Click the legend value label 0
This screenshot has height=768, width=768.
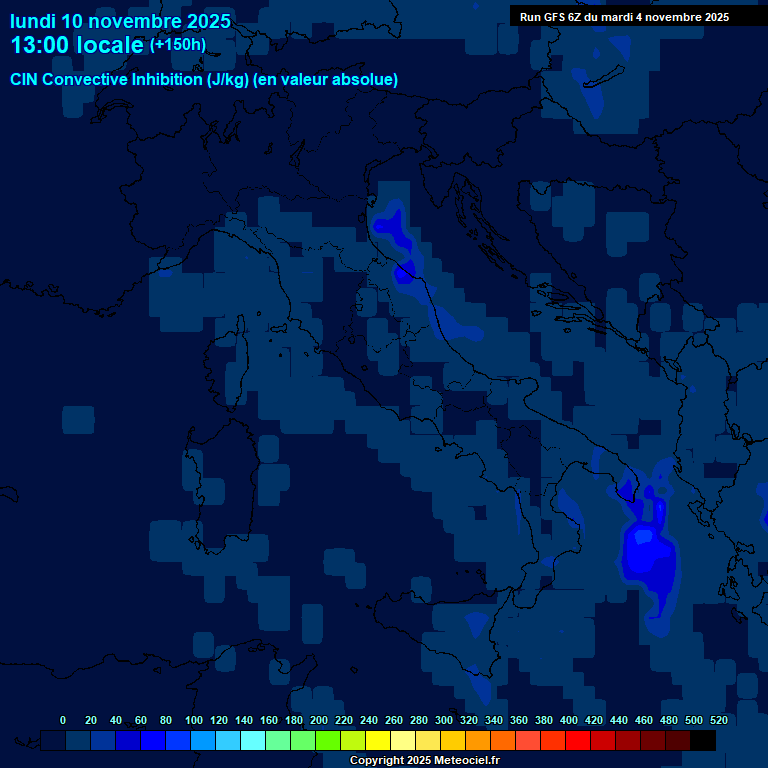pos(63,720)
